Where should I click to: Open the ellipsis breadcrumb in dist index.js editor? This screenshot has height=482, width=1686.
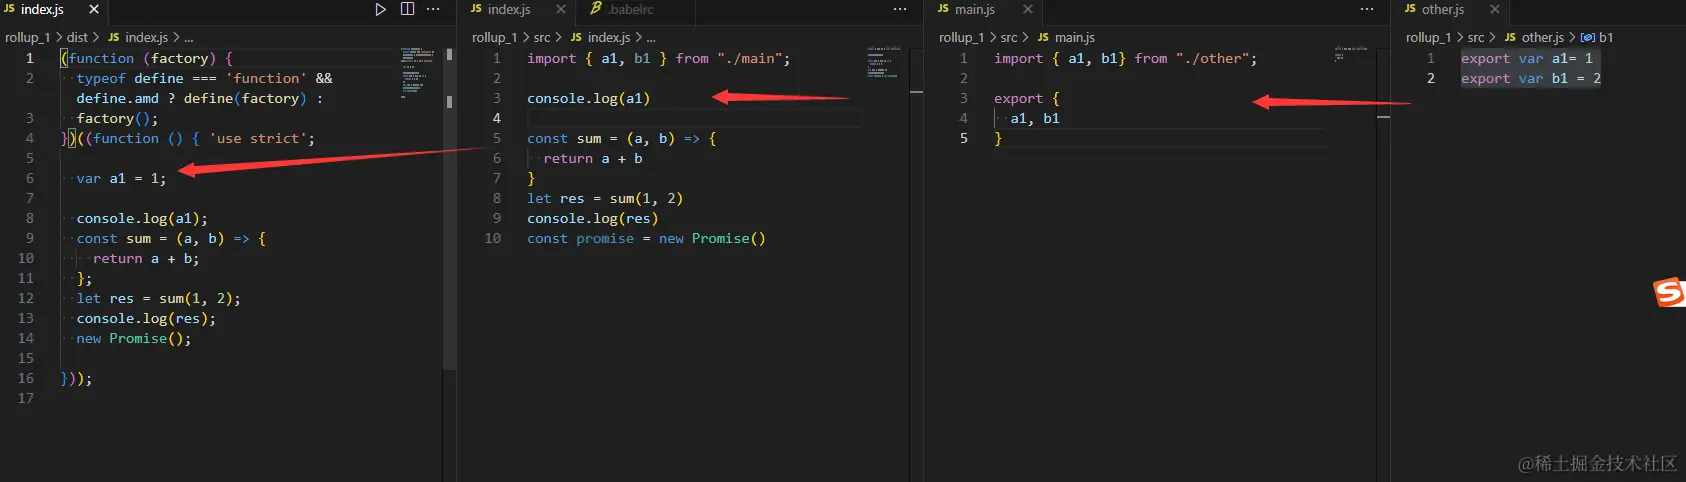[x=188, y=37]
